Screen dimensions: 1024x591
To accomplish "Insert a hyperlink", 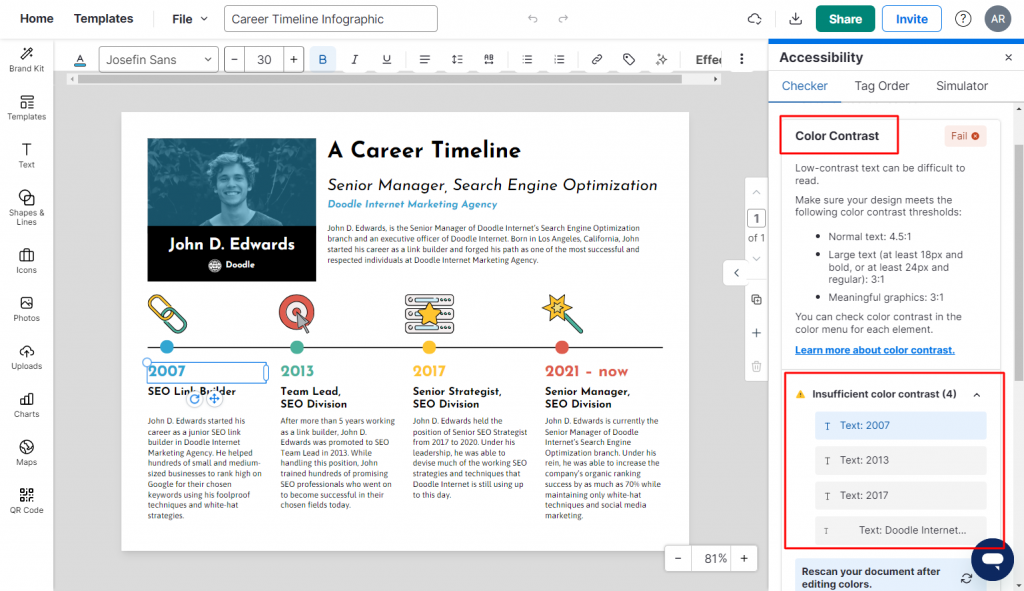I will tap(597, 59).
